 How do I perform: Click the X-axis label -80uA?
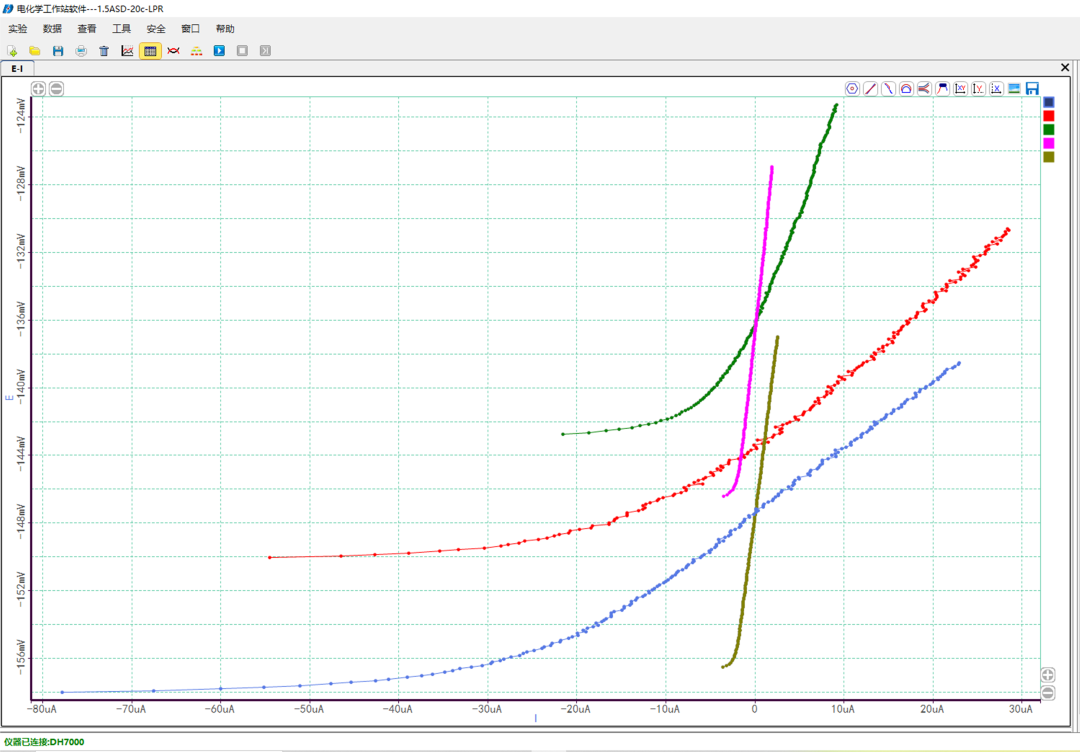[42, 709]
